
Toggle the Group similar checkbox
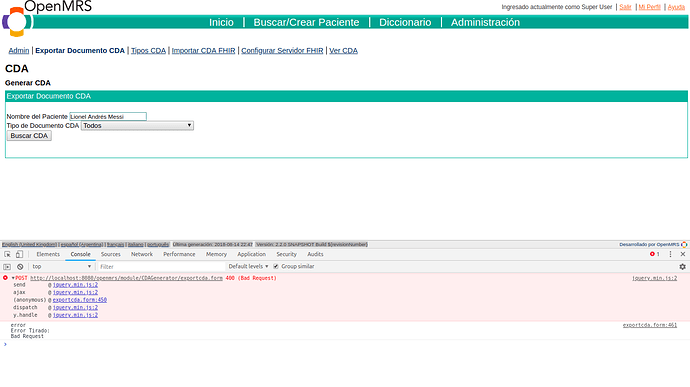tap(276, 266)
